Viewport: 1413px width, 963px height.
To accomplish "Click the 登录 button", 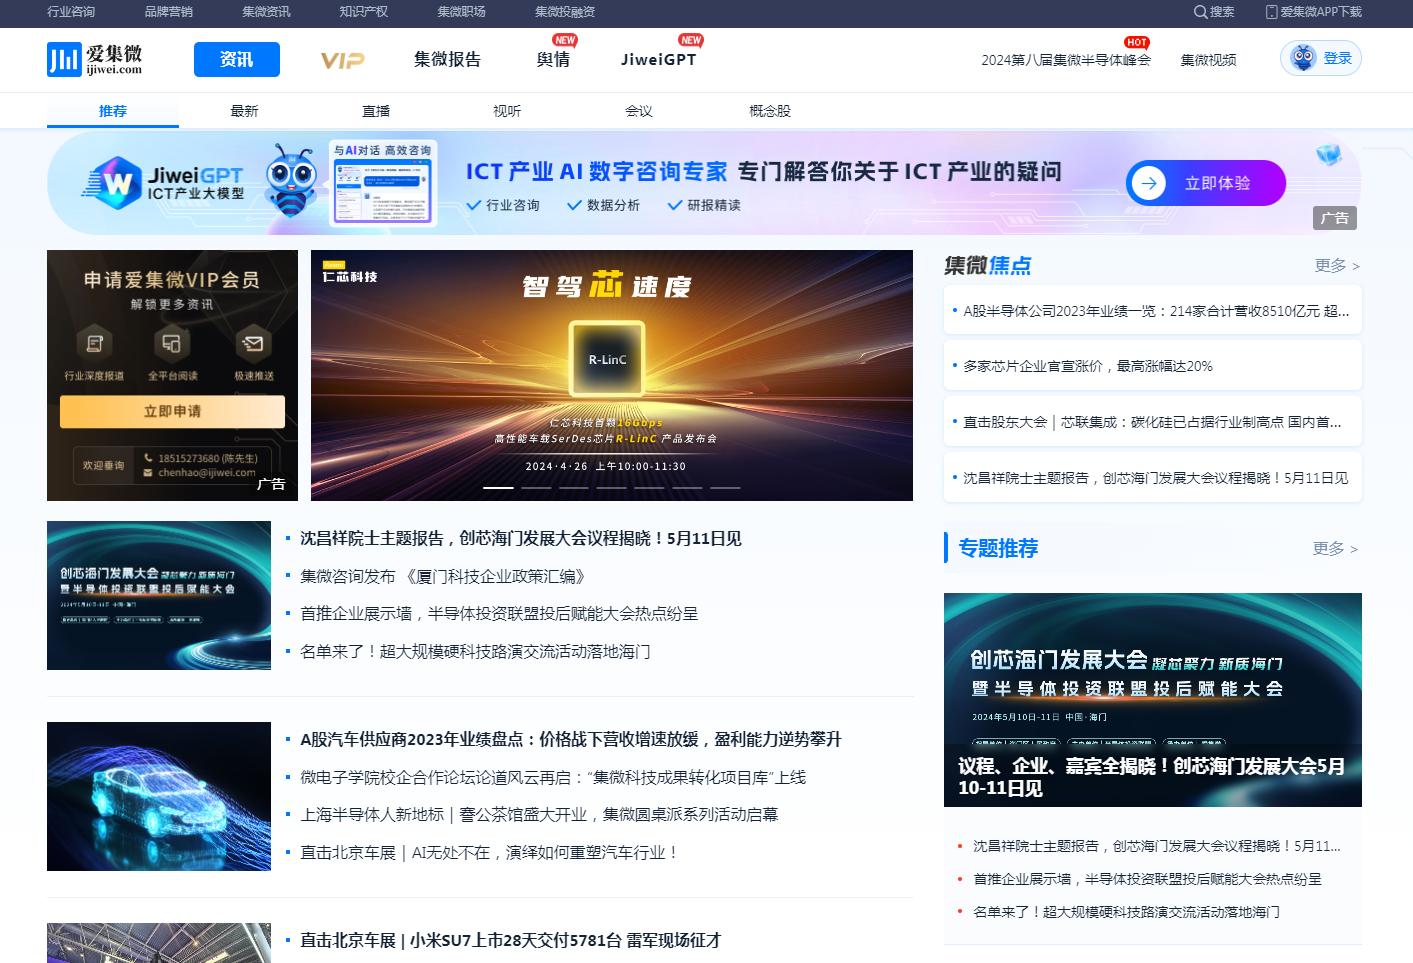I will [x=1321, y=58].
